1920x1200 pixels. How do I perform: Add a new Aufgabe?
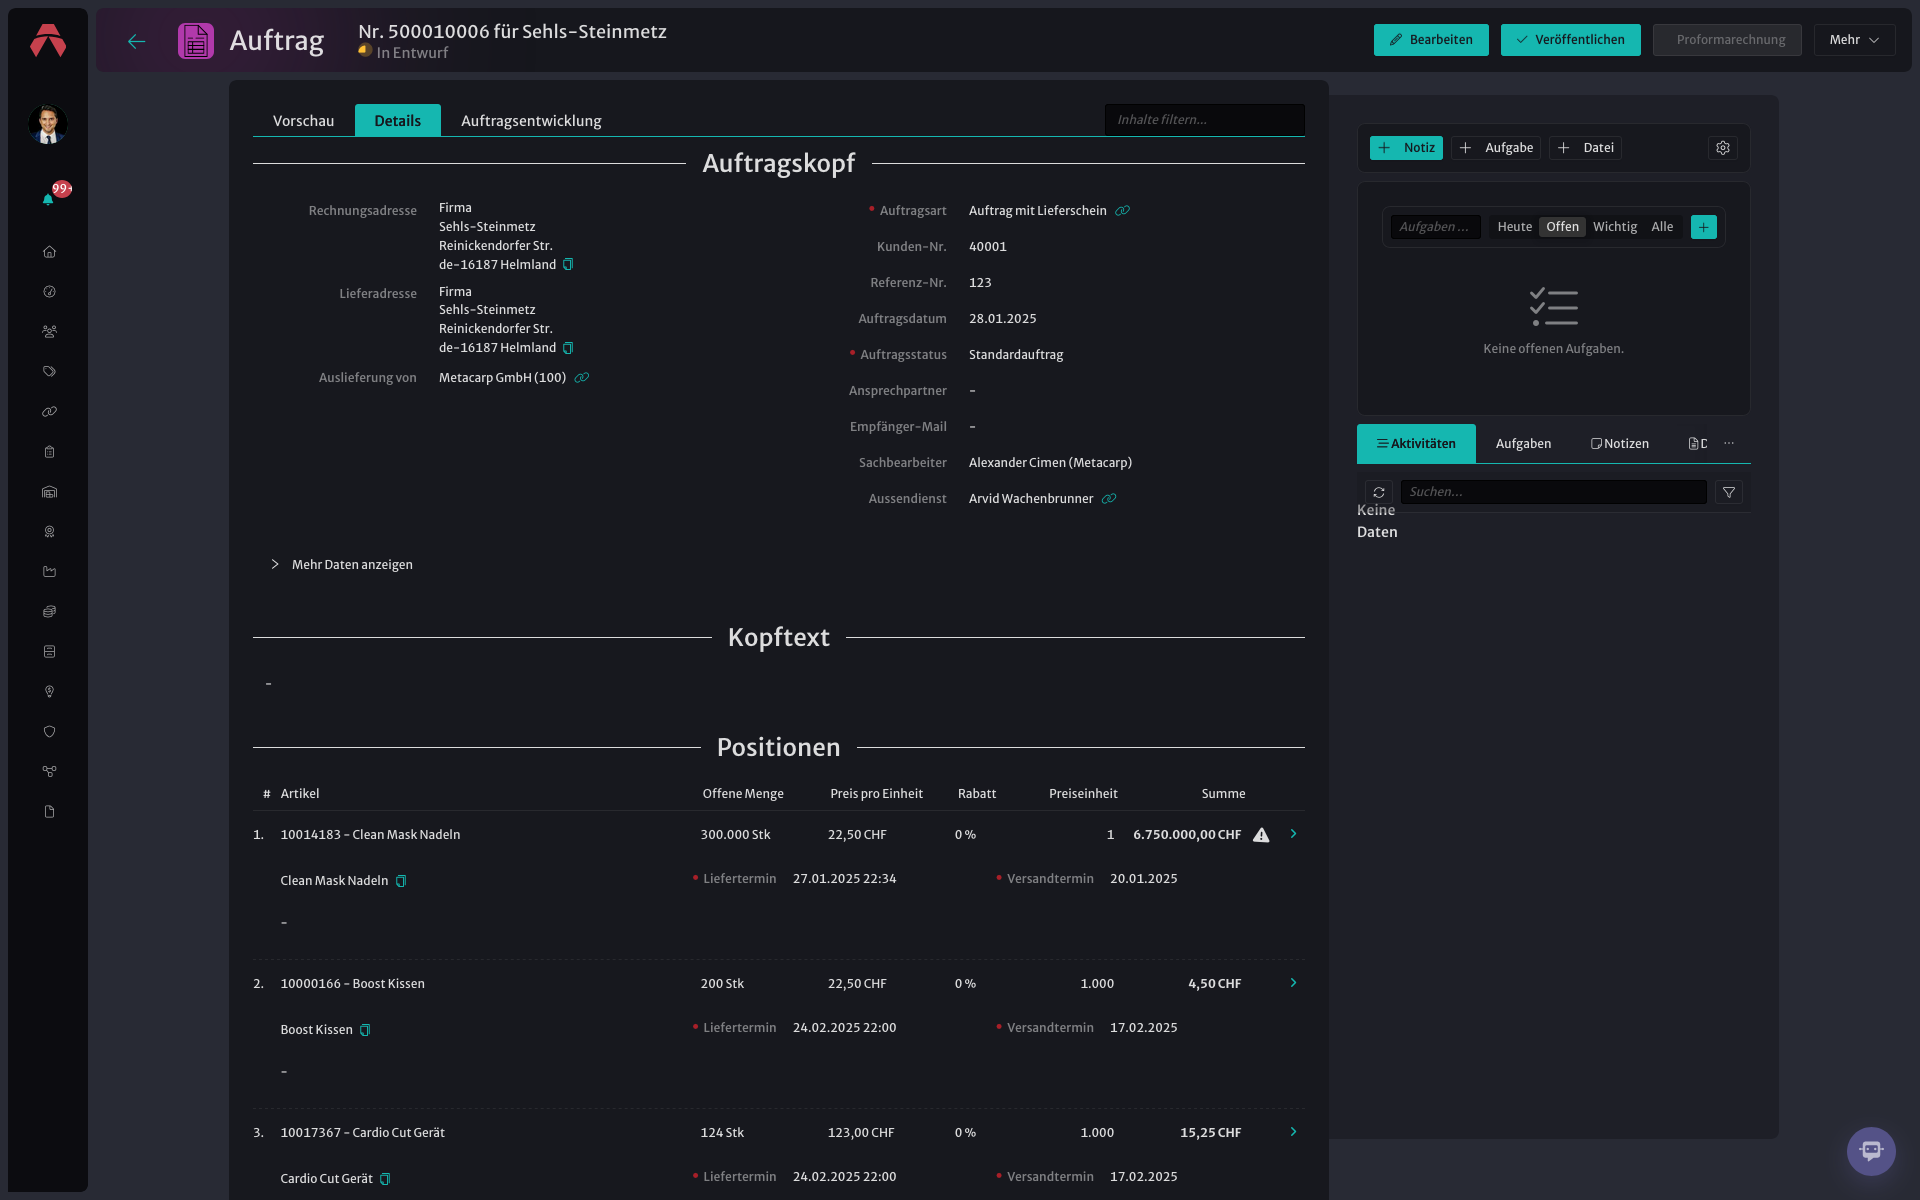coord(1496,148)
